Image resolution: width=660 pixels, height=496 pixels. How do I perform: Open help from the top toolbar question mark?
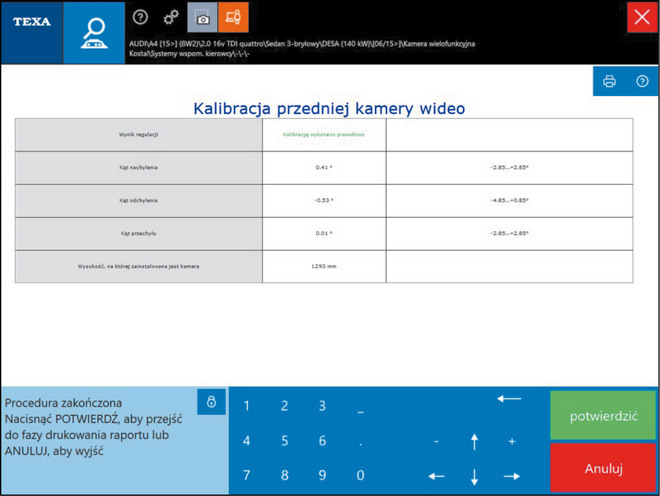[140, 17]
